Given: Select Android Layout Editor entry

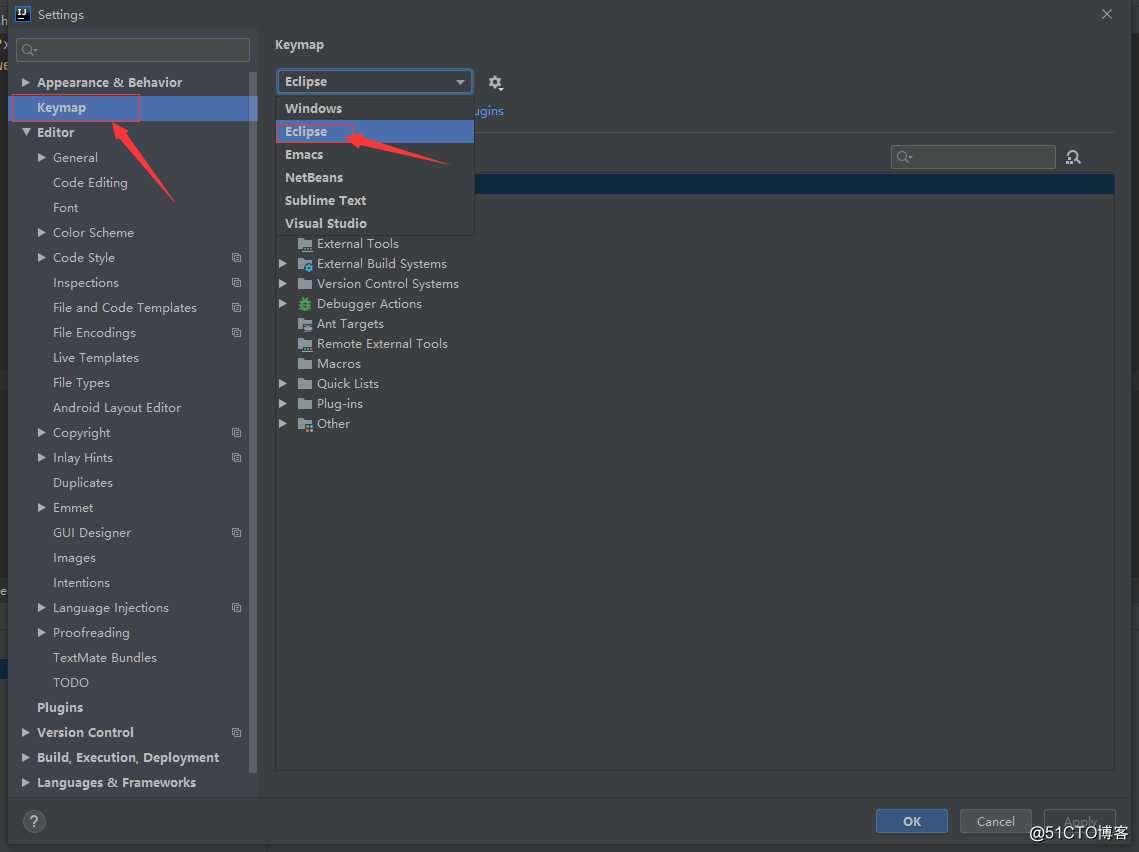Looking at the screenshot, I should click(x=117, y=408).
